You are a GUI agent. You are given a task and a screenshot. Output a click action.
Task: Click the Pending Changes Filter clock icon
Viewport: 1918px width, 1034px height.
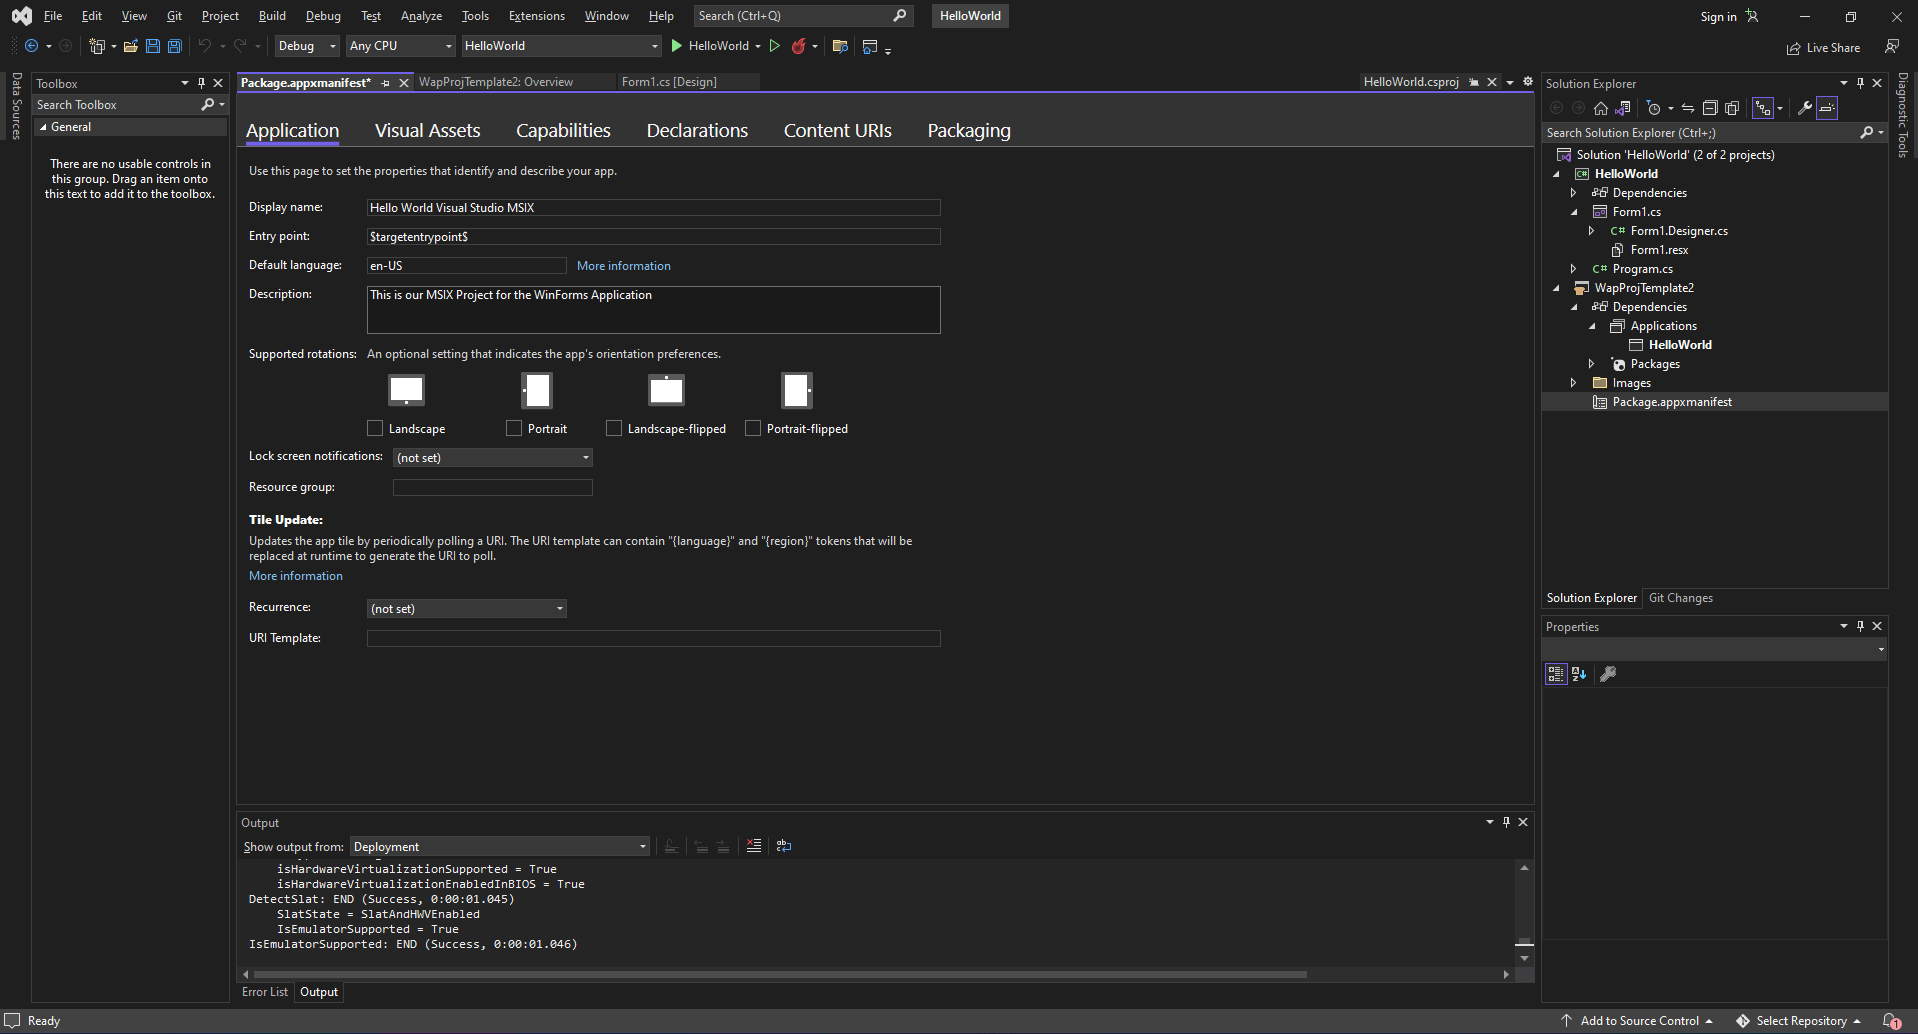[1653, 108]
